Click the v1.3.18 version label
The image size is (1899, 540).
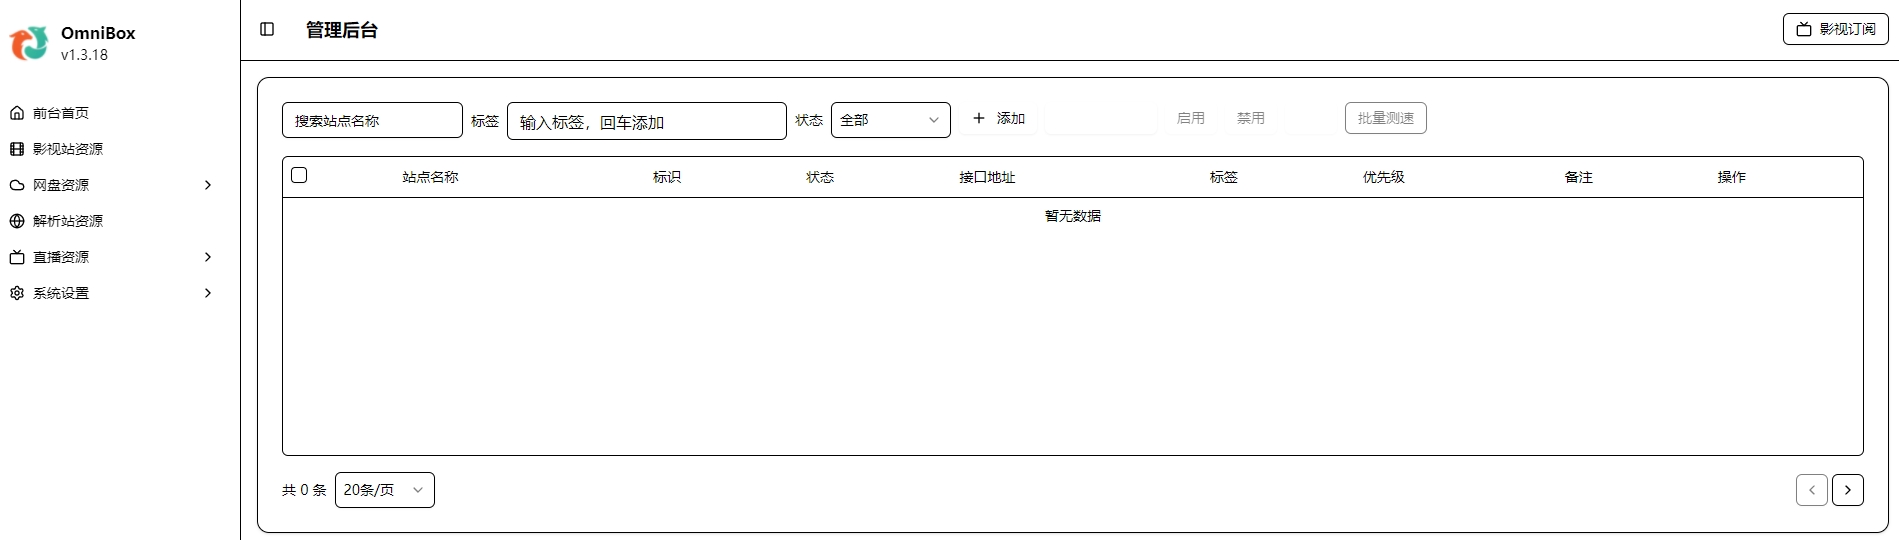click(84, 55)
